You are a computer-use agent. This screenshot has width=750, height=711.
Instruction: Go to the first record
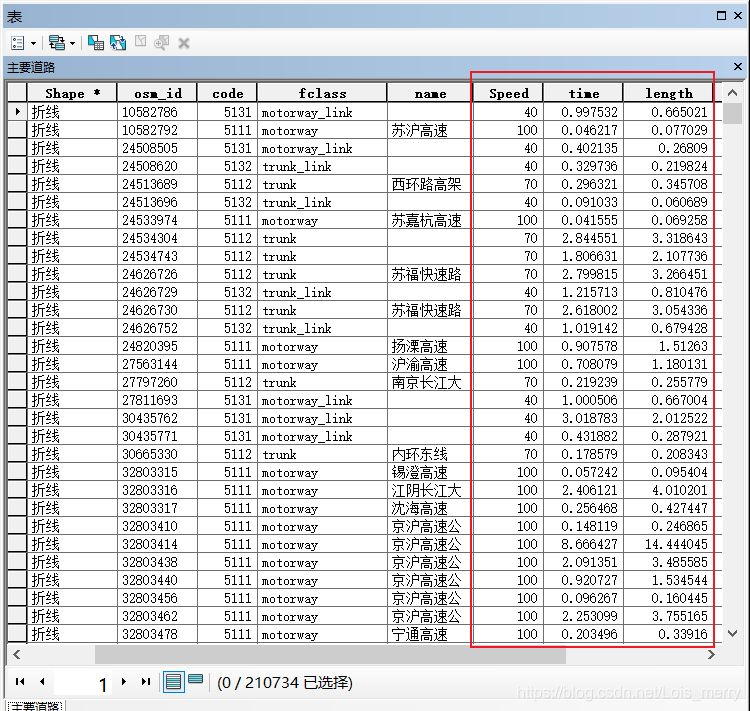coord(20,681)
